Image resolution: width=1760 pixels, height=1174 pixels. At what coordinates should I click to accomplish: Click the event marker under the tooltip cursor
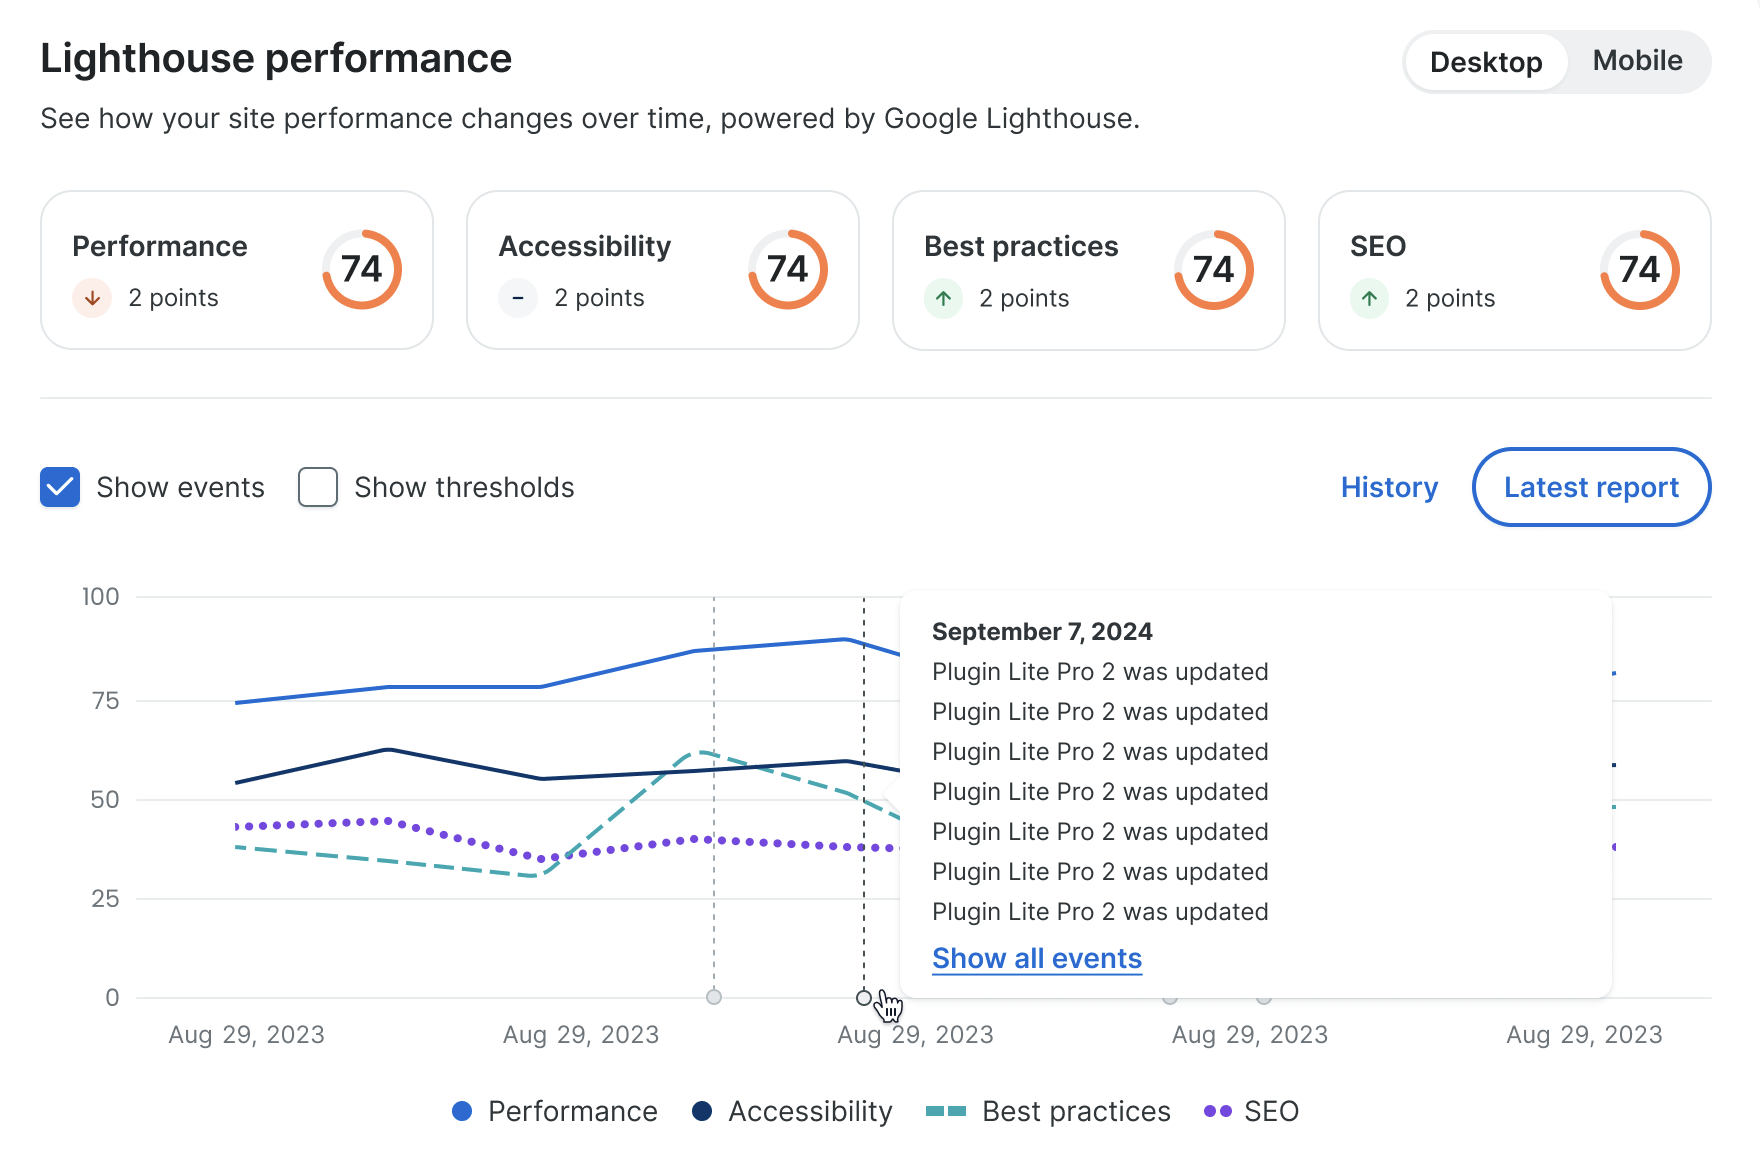point(863,997)
